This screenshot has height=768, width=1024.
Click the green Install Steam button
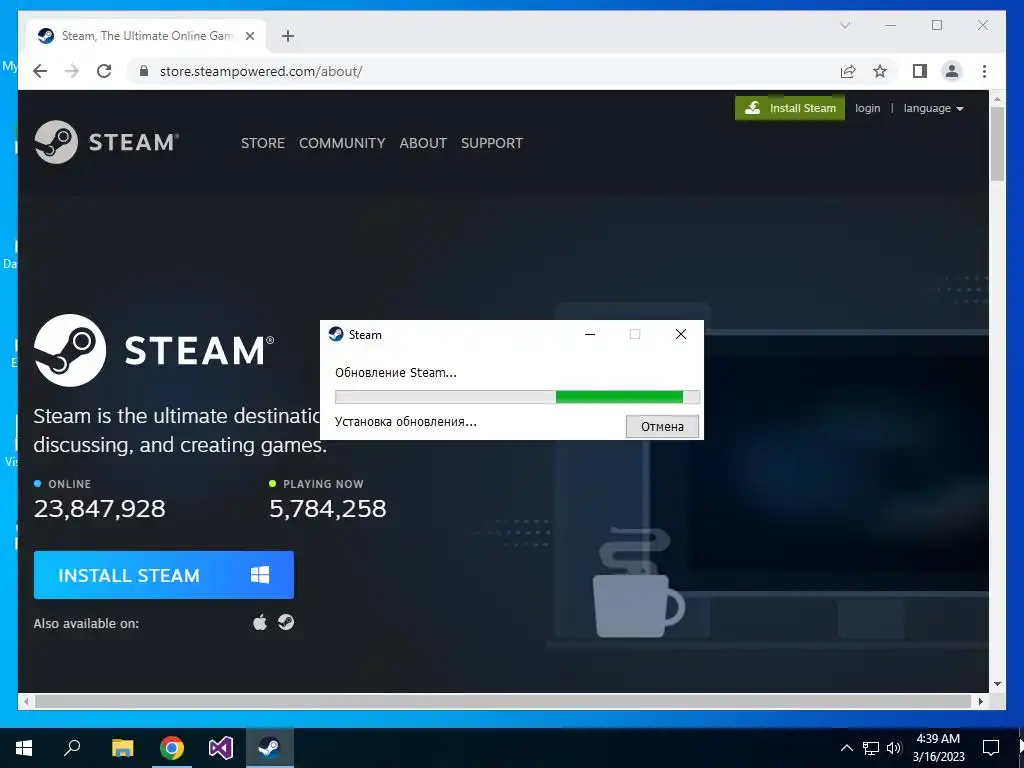click(790, 108)
